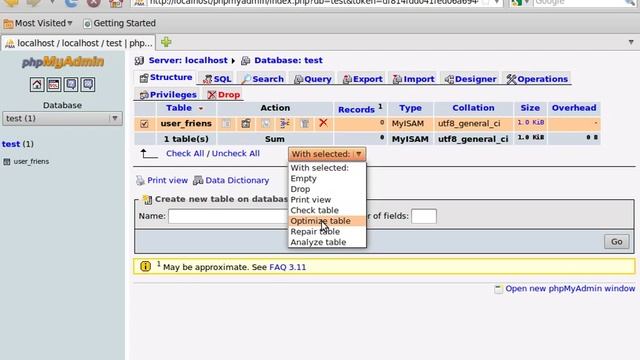This screenshot has width=640, height=360.
Task: Click the Go button
Action: pyautogui.click(x=616, y=242)
